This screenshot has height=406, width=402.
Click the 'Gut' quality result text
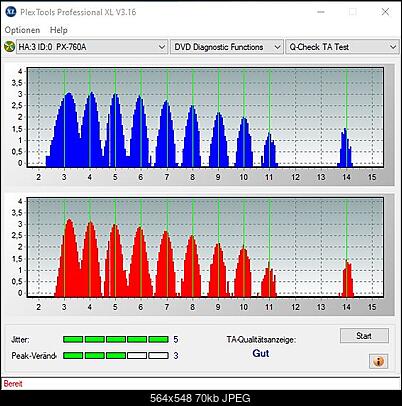[x=261, y=353]
